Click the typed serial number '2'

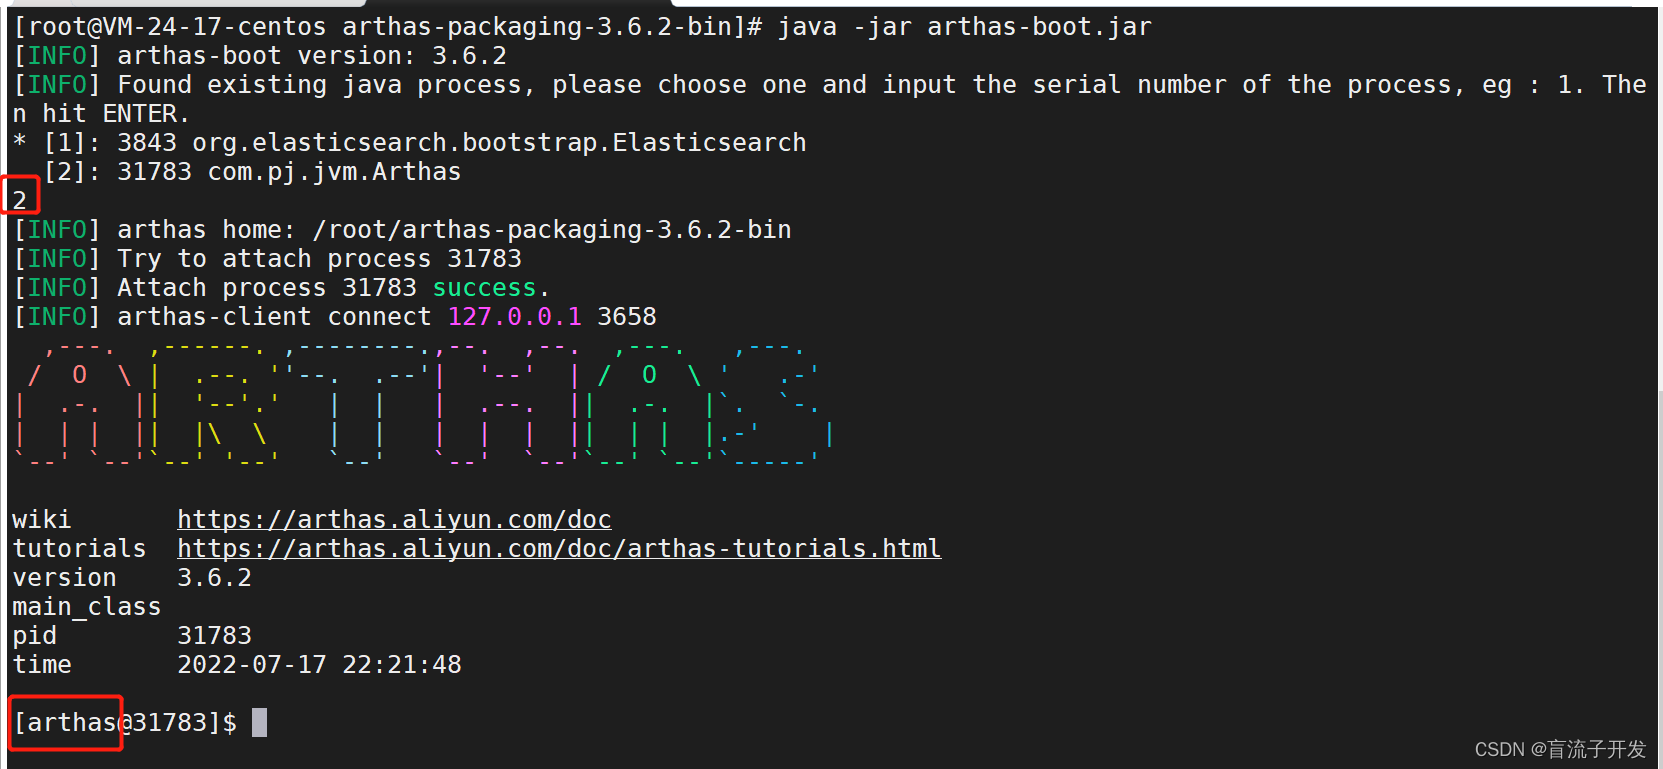[20, 200]
